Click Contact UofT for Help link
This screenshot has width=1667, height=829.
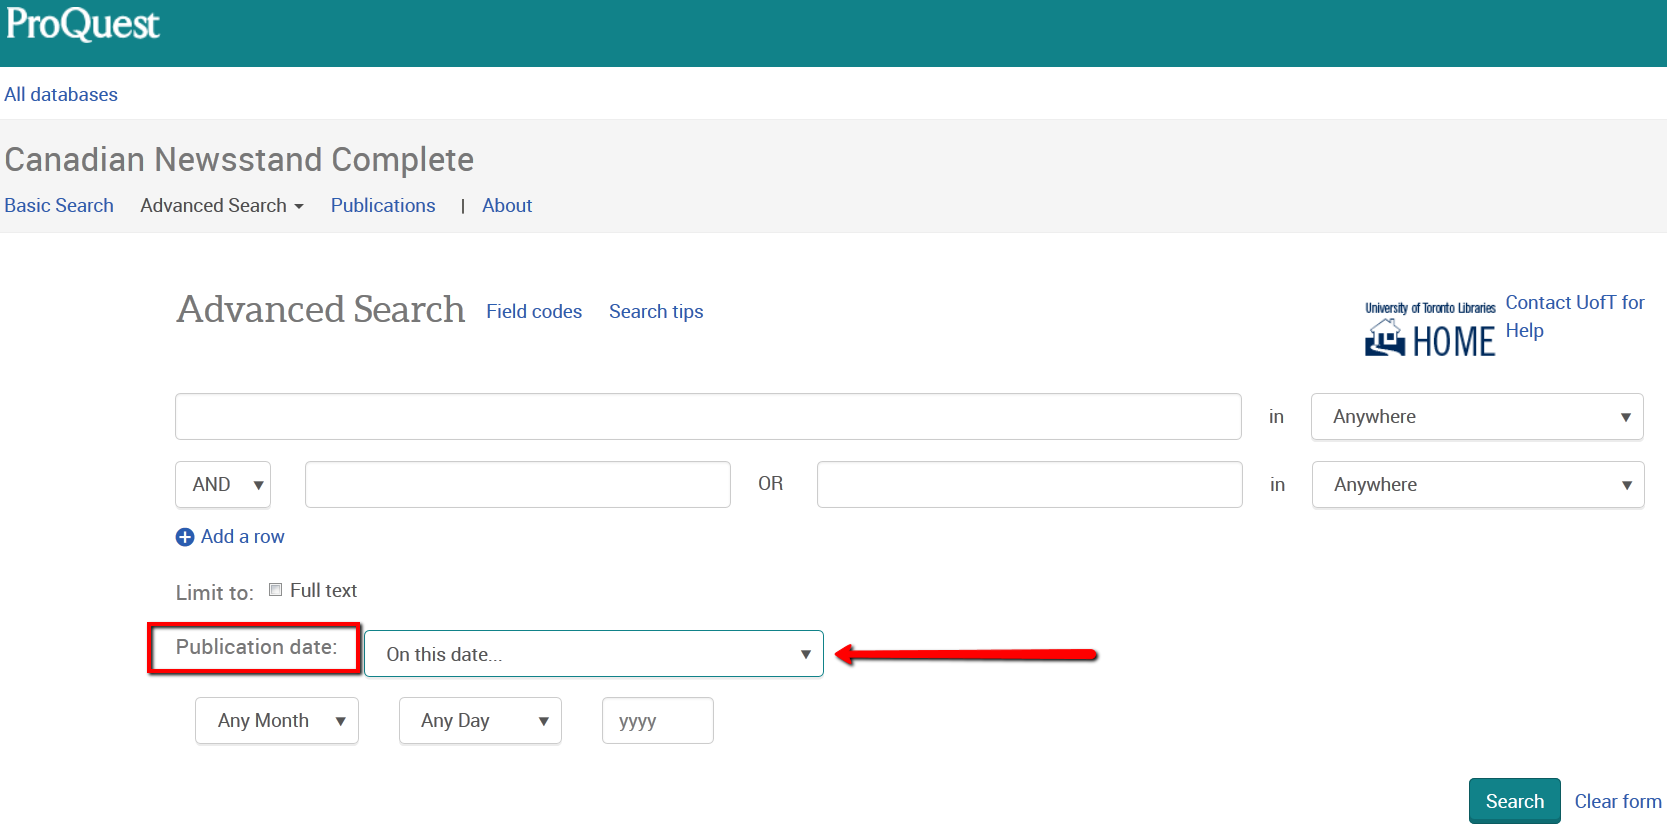(x=1575, y=316)
